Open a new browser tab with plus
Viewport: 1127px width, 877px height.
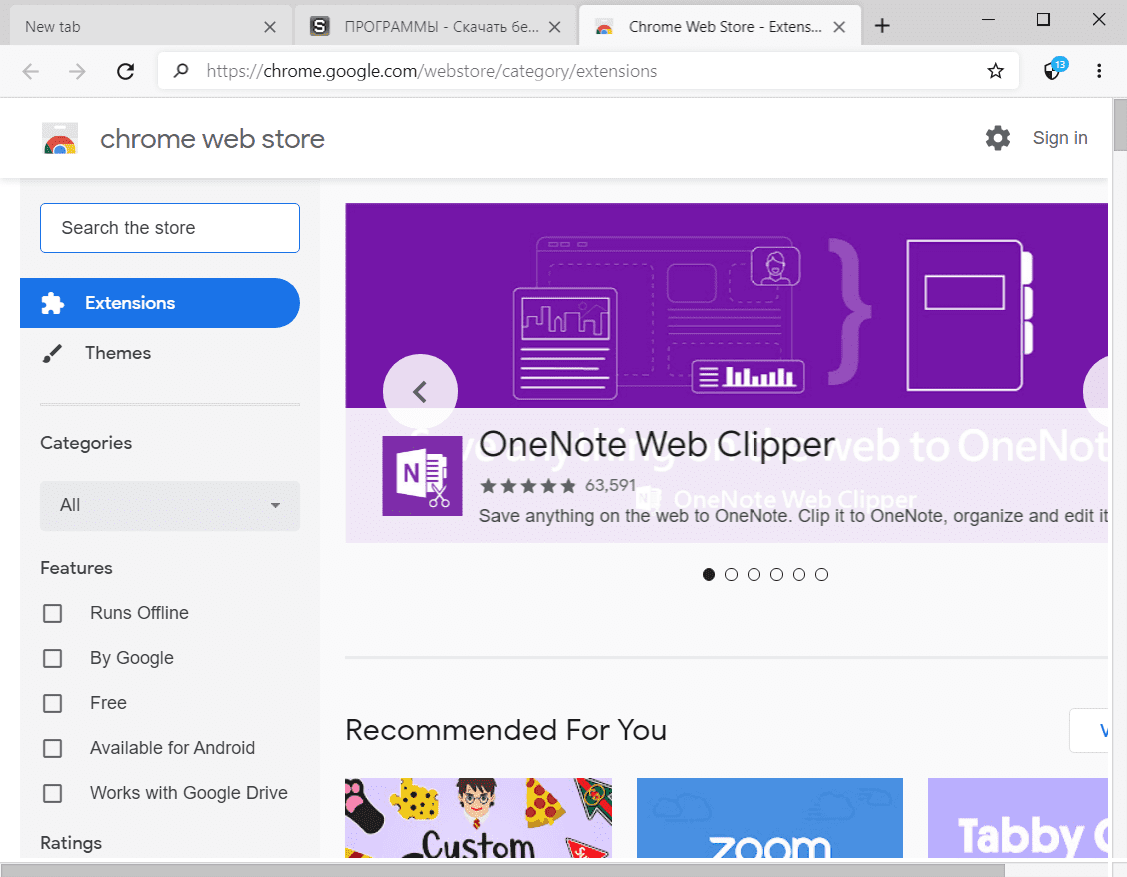click(882, 27)
